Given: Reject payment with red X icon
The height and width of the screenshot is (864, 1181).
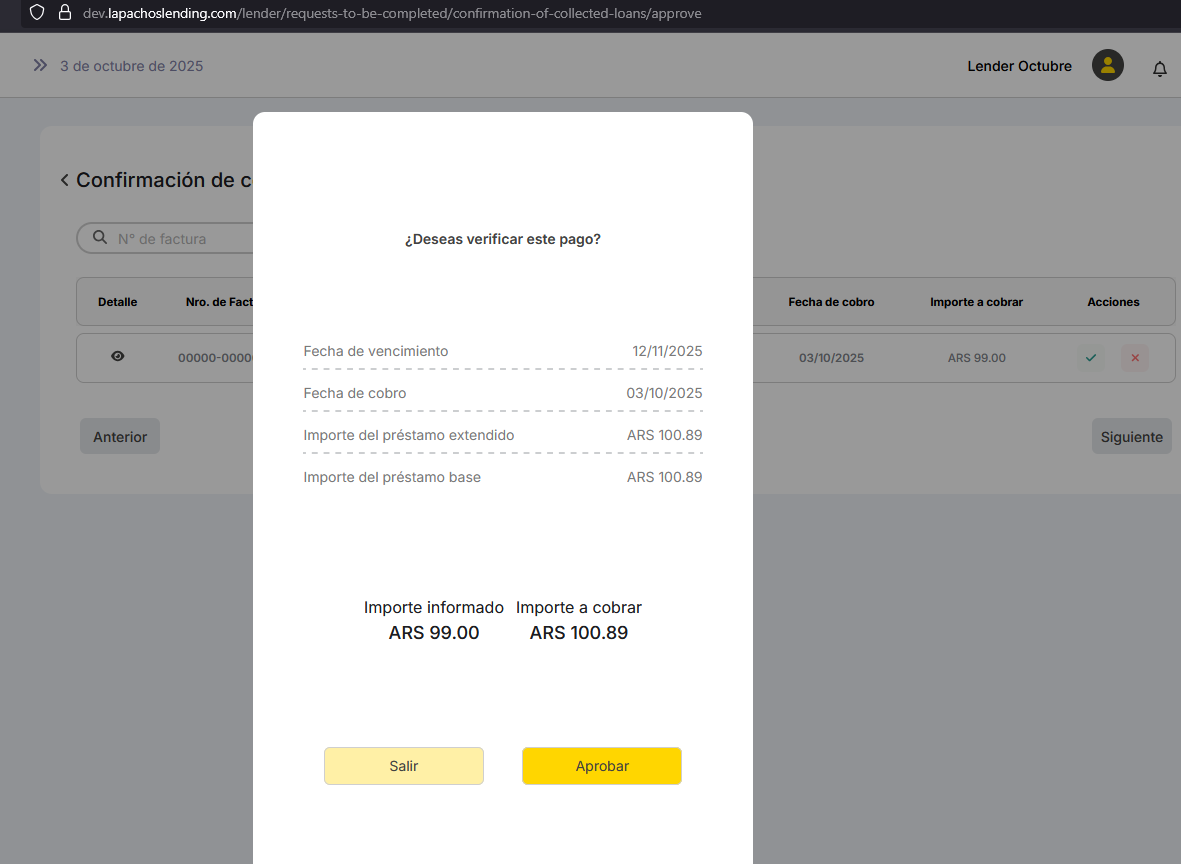Looking at the screenshot, I should (1134, 358).
